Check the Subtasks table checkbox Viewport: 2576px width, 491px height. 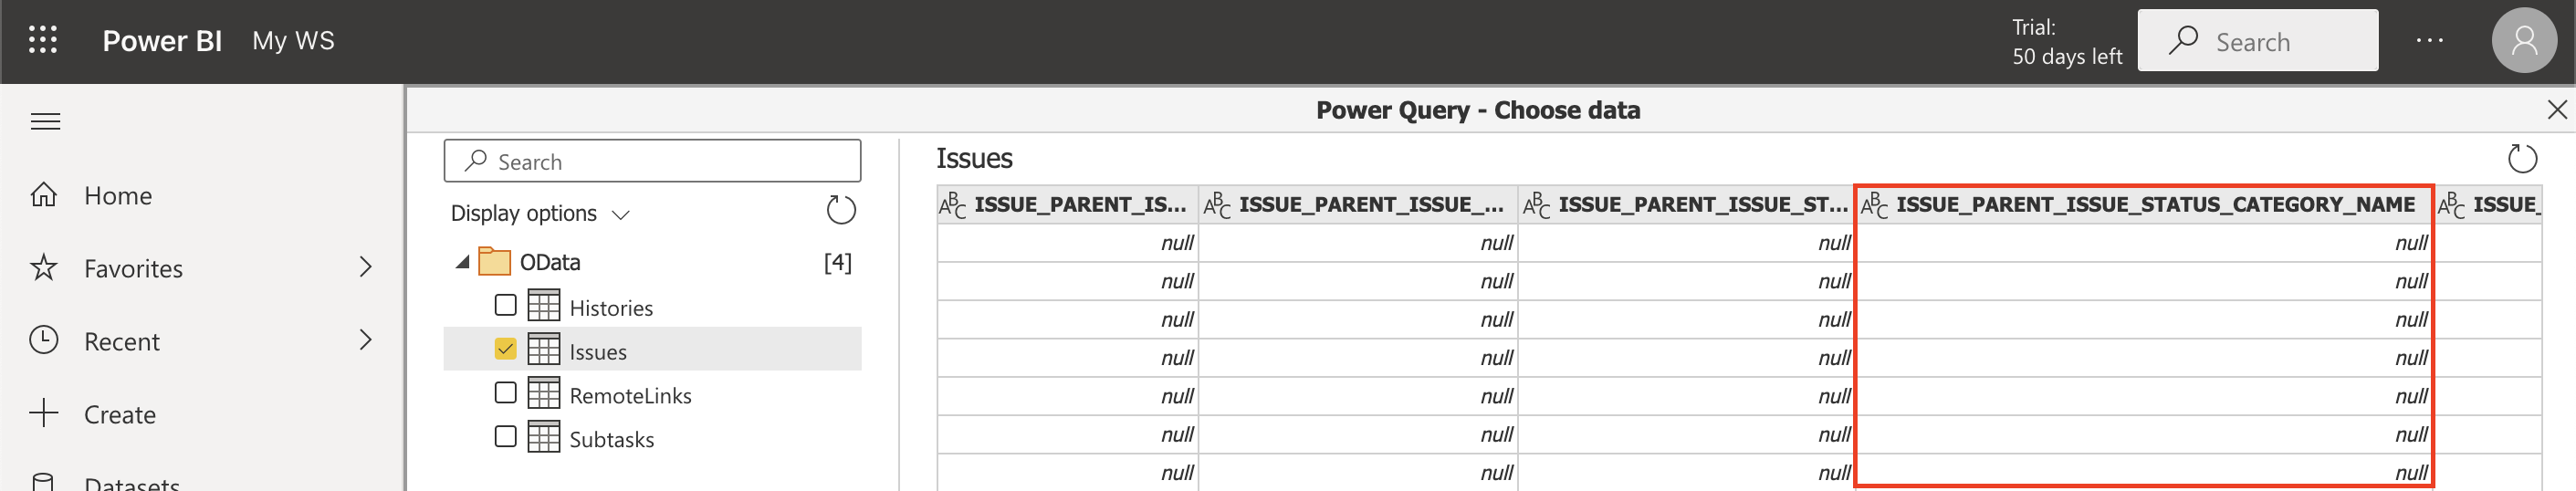pos(506,437)
